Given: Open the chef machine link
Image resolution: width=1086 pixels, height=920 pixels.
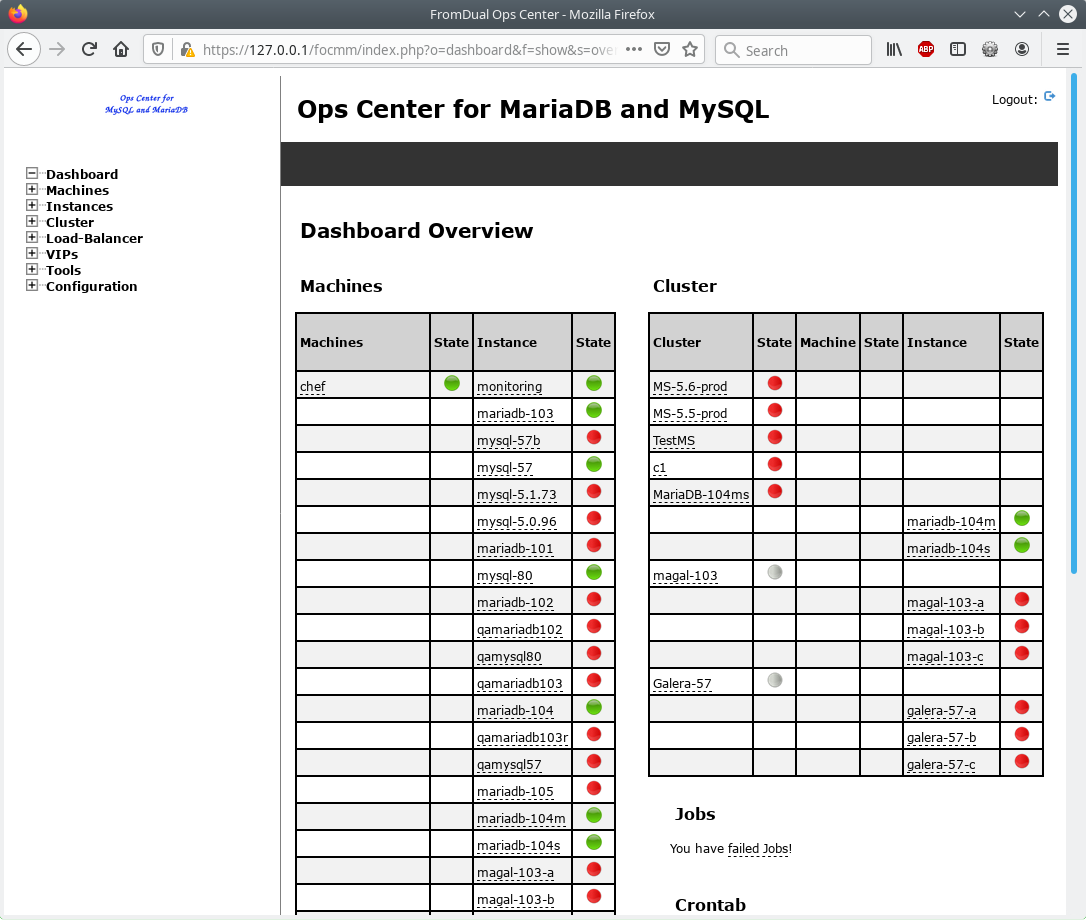Looking at the screenshot, I should click(312, 387).
